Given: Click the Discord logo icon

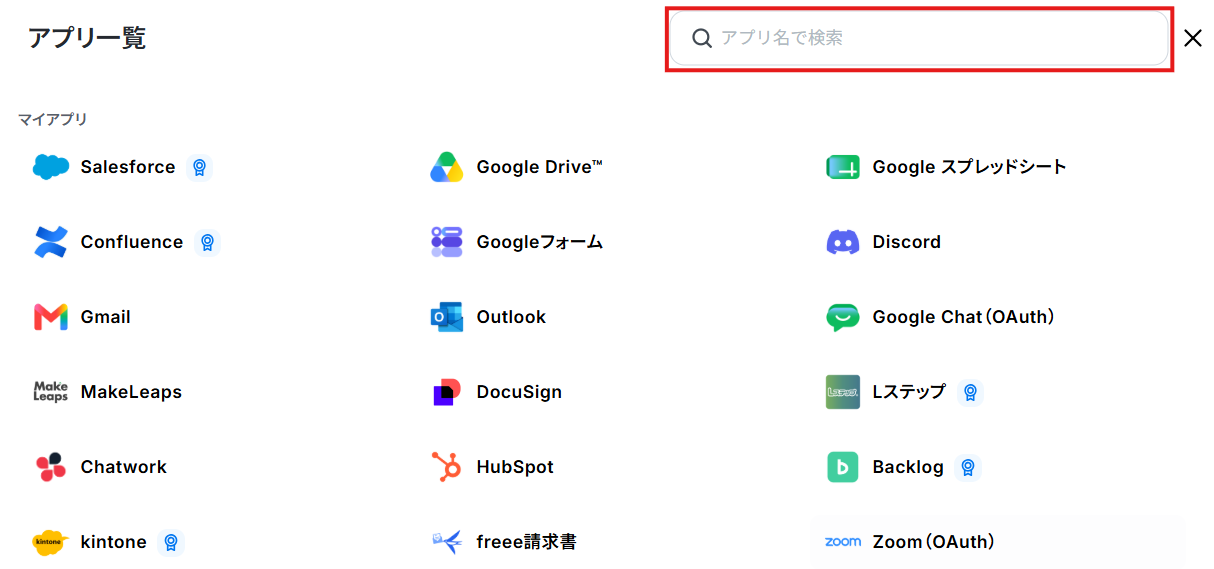Looking at the screenshot, I should [843, 242].
